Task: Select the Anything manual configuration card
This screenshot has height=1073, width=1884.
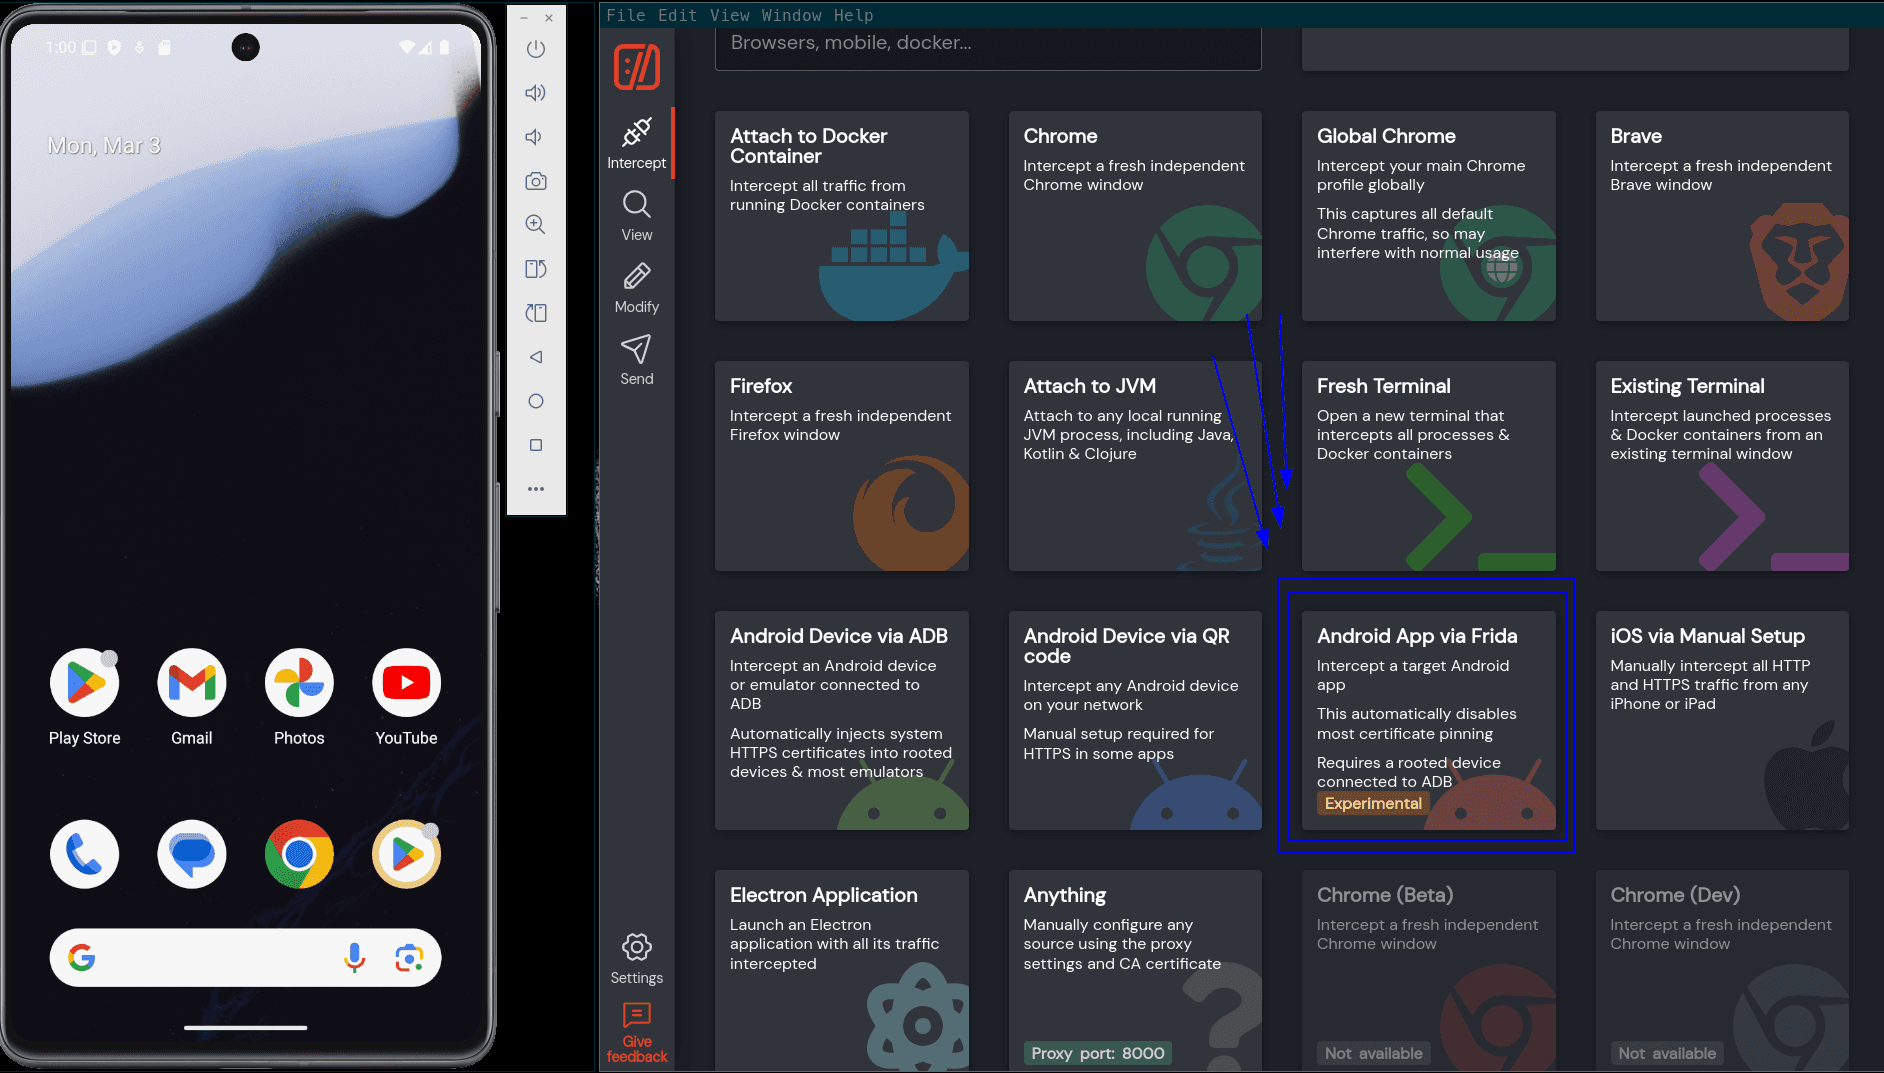Action: click(x=1135, y=970)
